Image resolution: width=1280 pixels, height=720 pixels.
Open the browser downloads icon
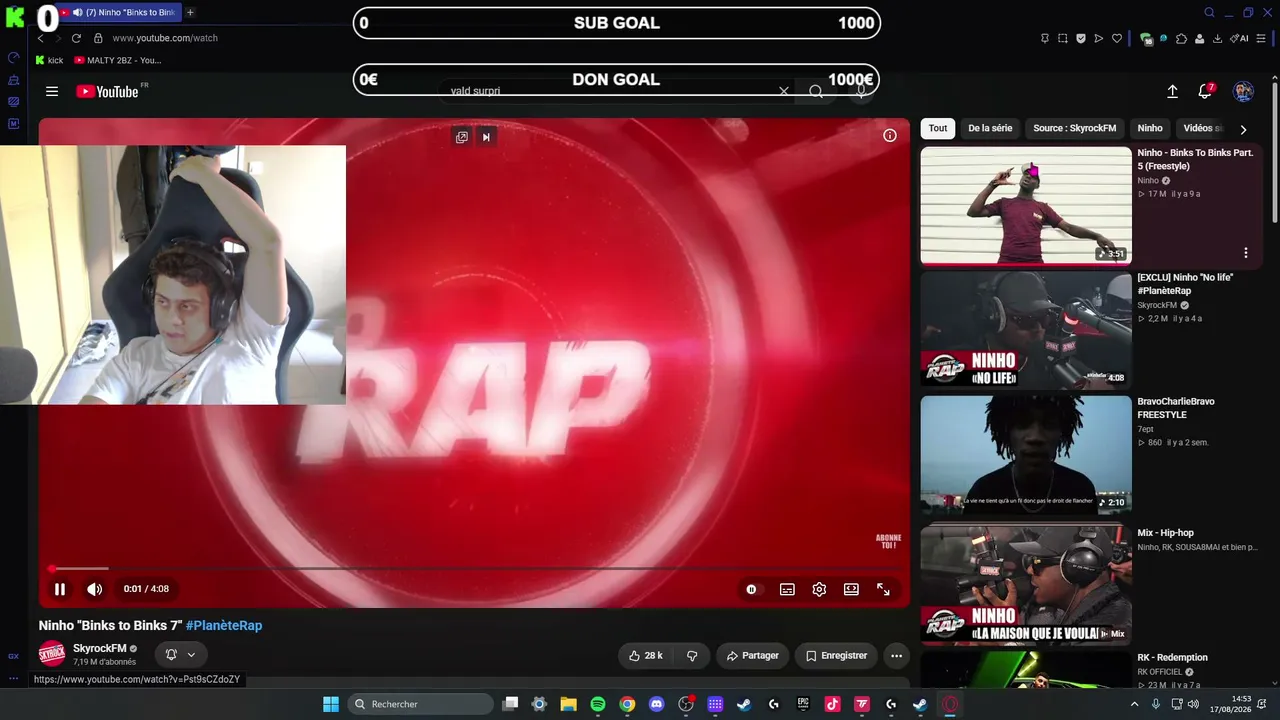point(1218,38)
